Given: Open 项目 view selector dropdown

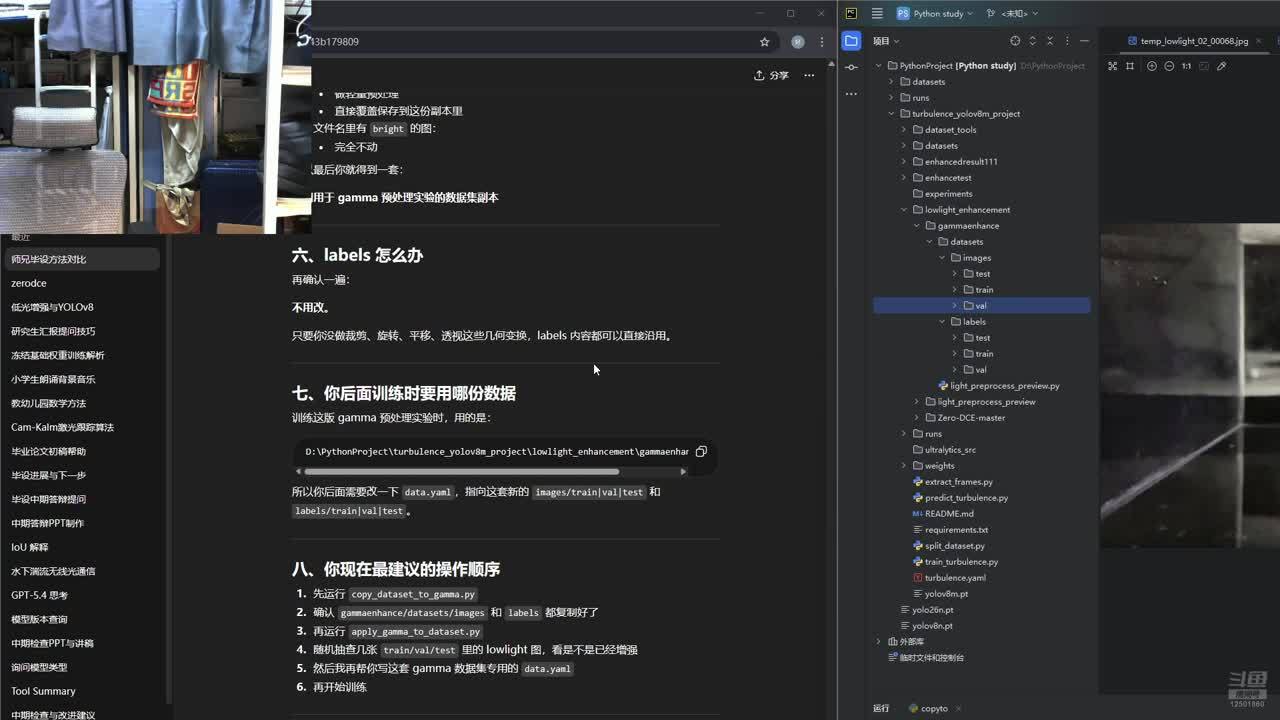Looking at the screenshot, I should 886,41.
